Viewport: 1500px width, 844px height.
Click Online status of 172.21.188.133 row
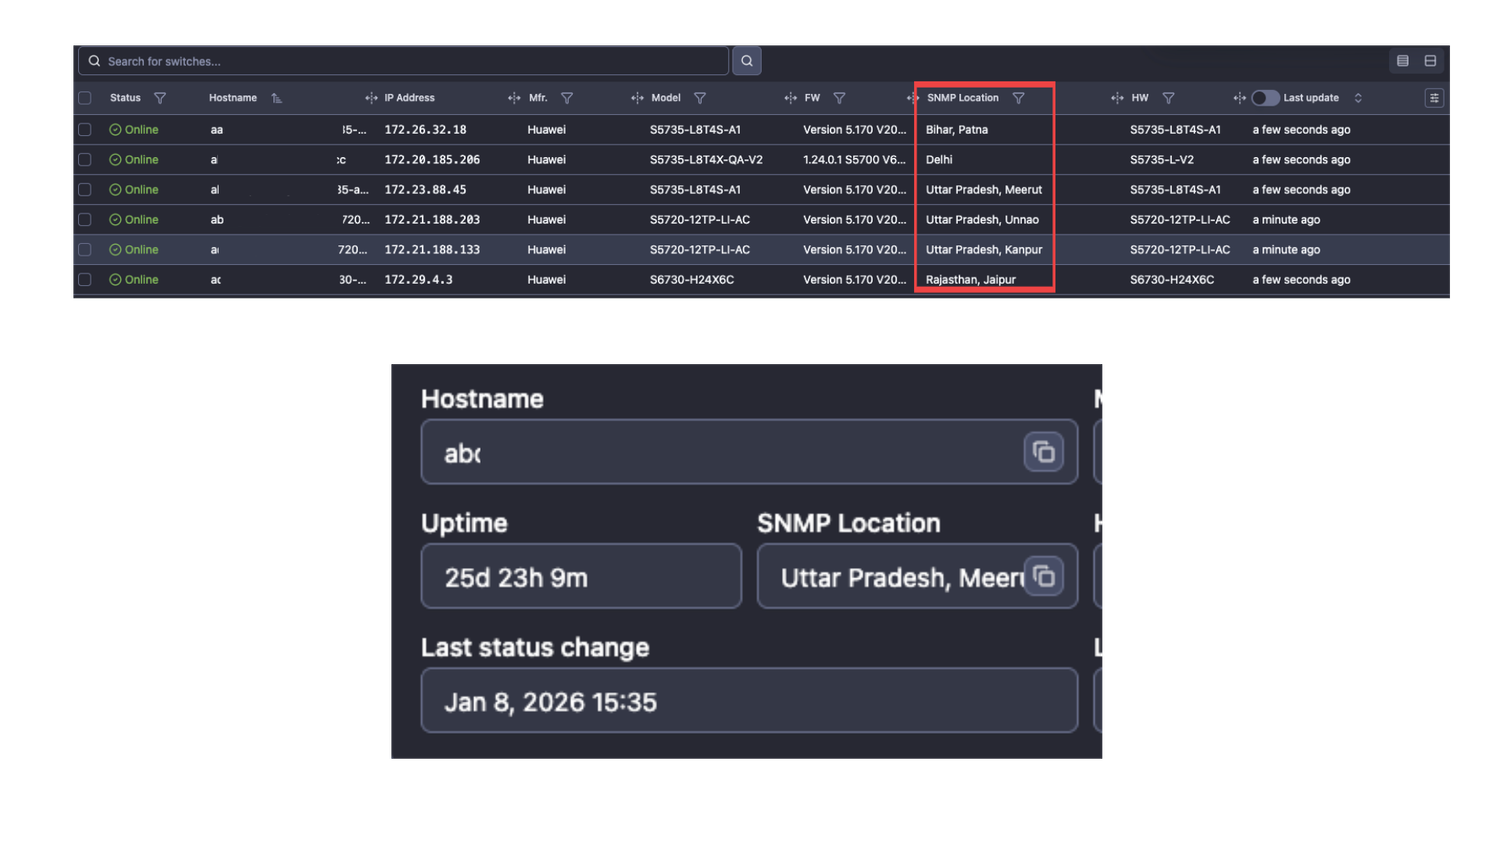click(134, 250)
